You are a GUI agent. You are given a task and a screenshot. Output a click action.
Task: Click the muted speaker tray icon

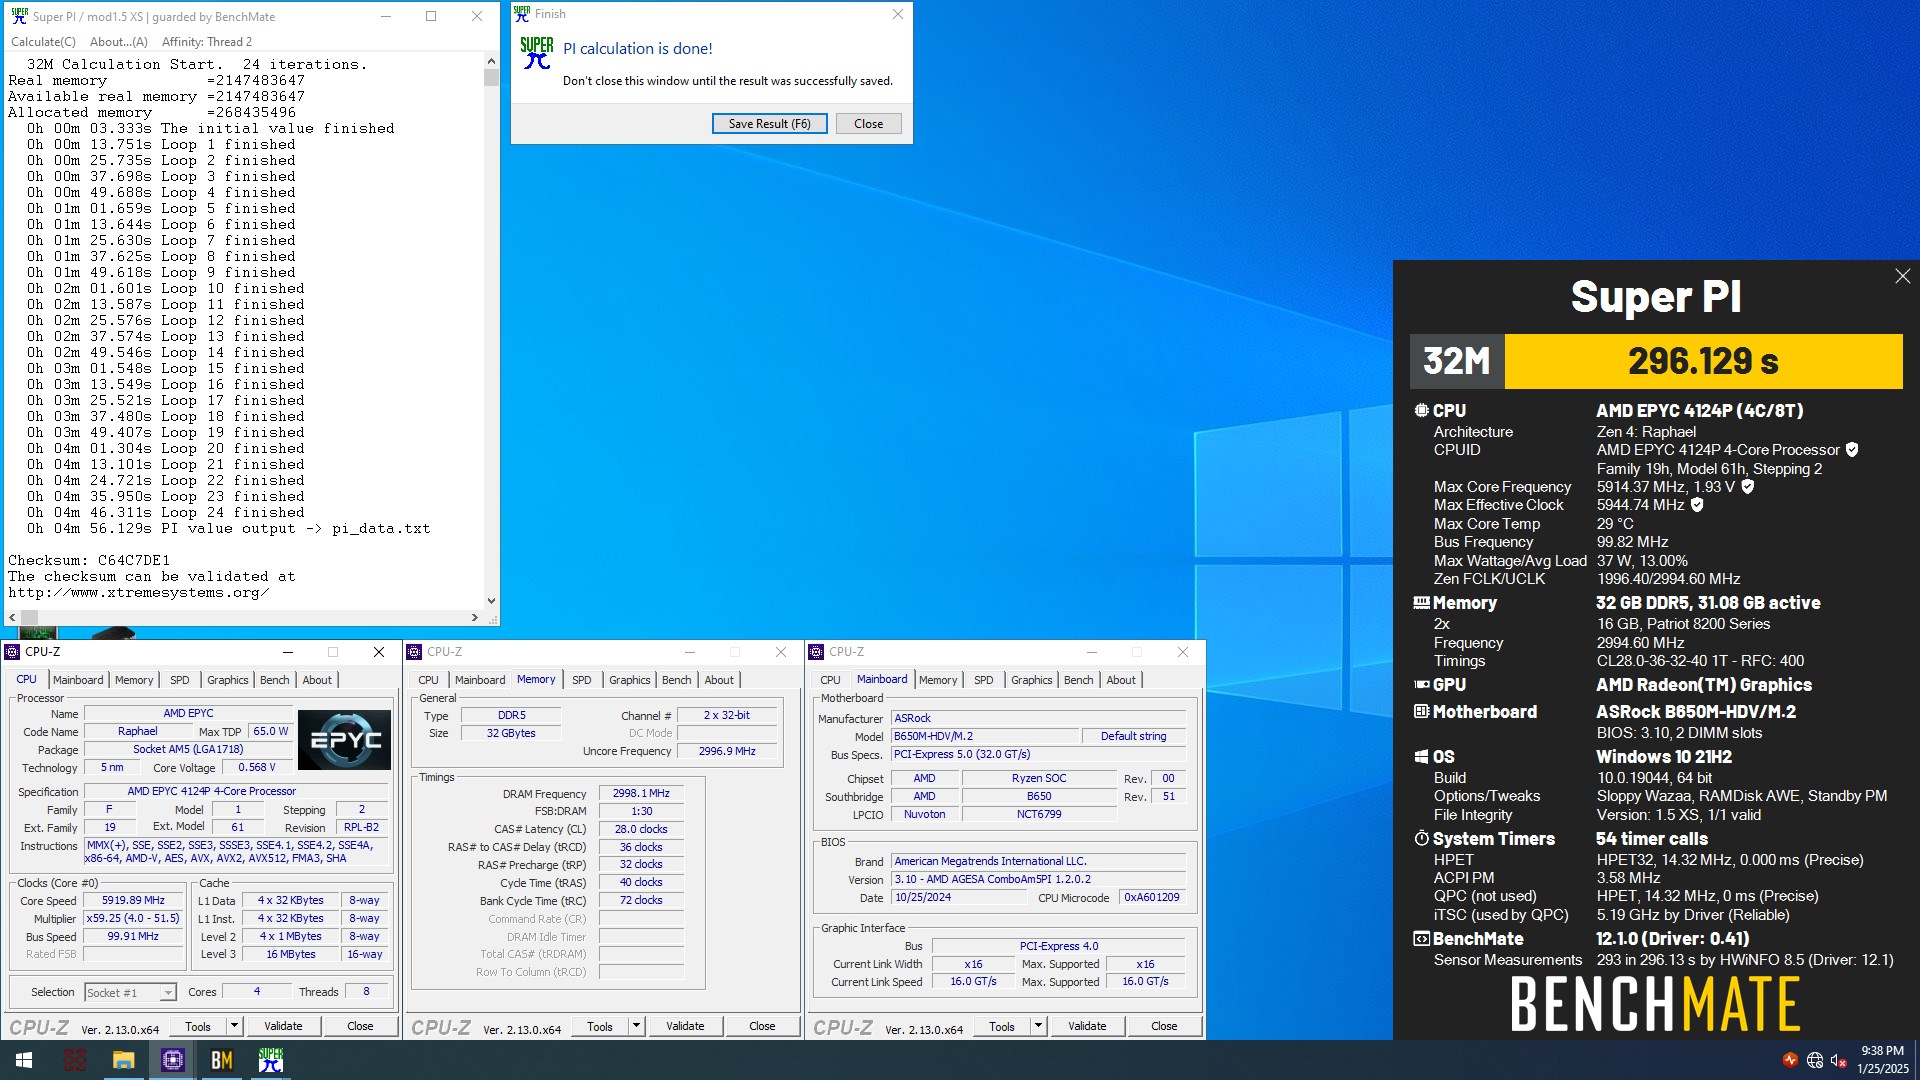coord(1838,1060)
